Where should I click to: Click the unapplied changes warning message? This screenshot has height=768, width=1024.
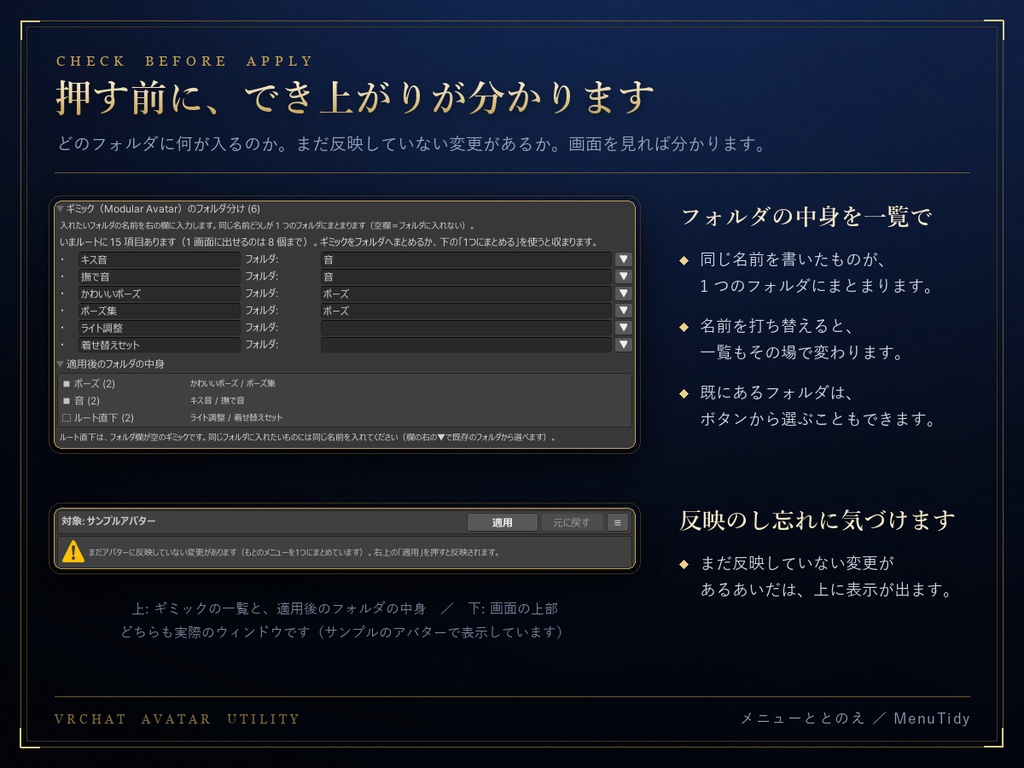(294, 552)
